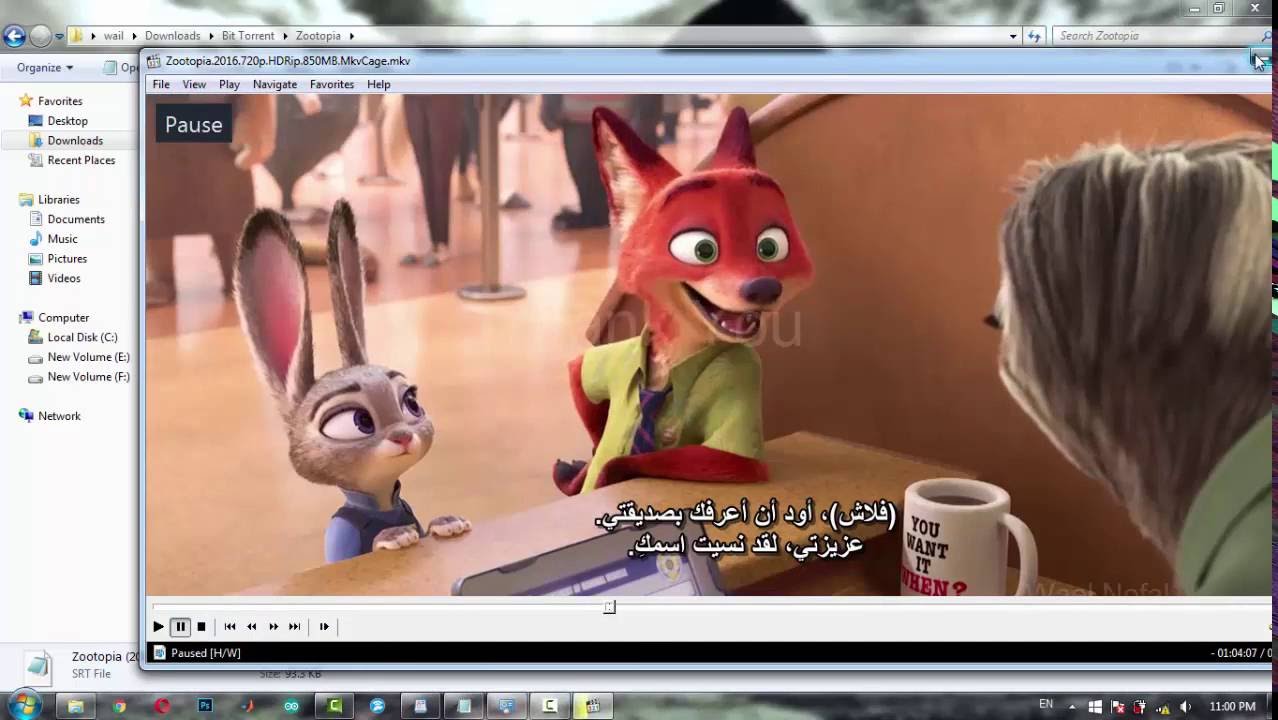Select Favorites in the navigation pane
The image size is (1278, 720).
[60, 101]
